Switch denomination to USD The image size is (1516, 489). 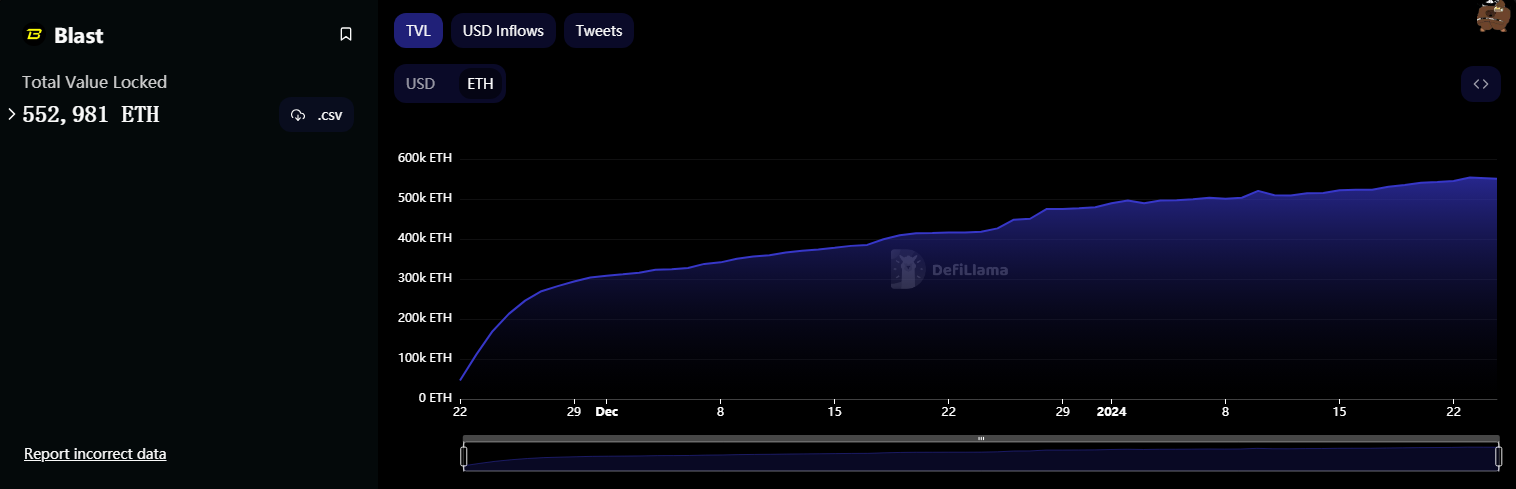pyautogui.click(x=420, y=84)
